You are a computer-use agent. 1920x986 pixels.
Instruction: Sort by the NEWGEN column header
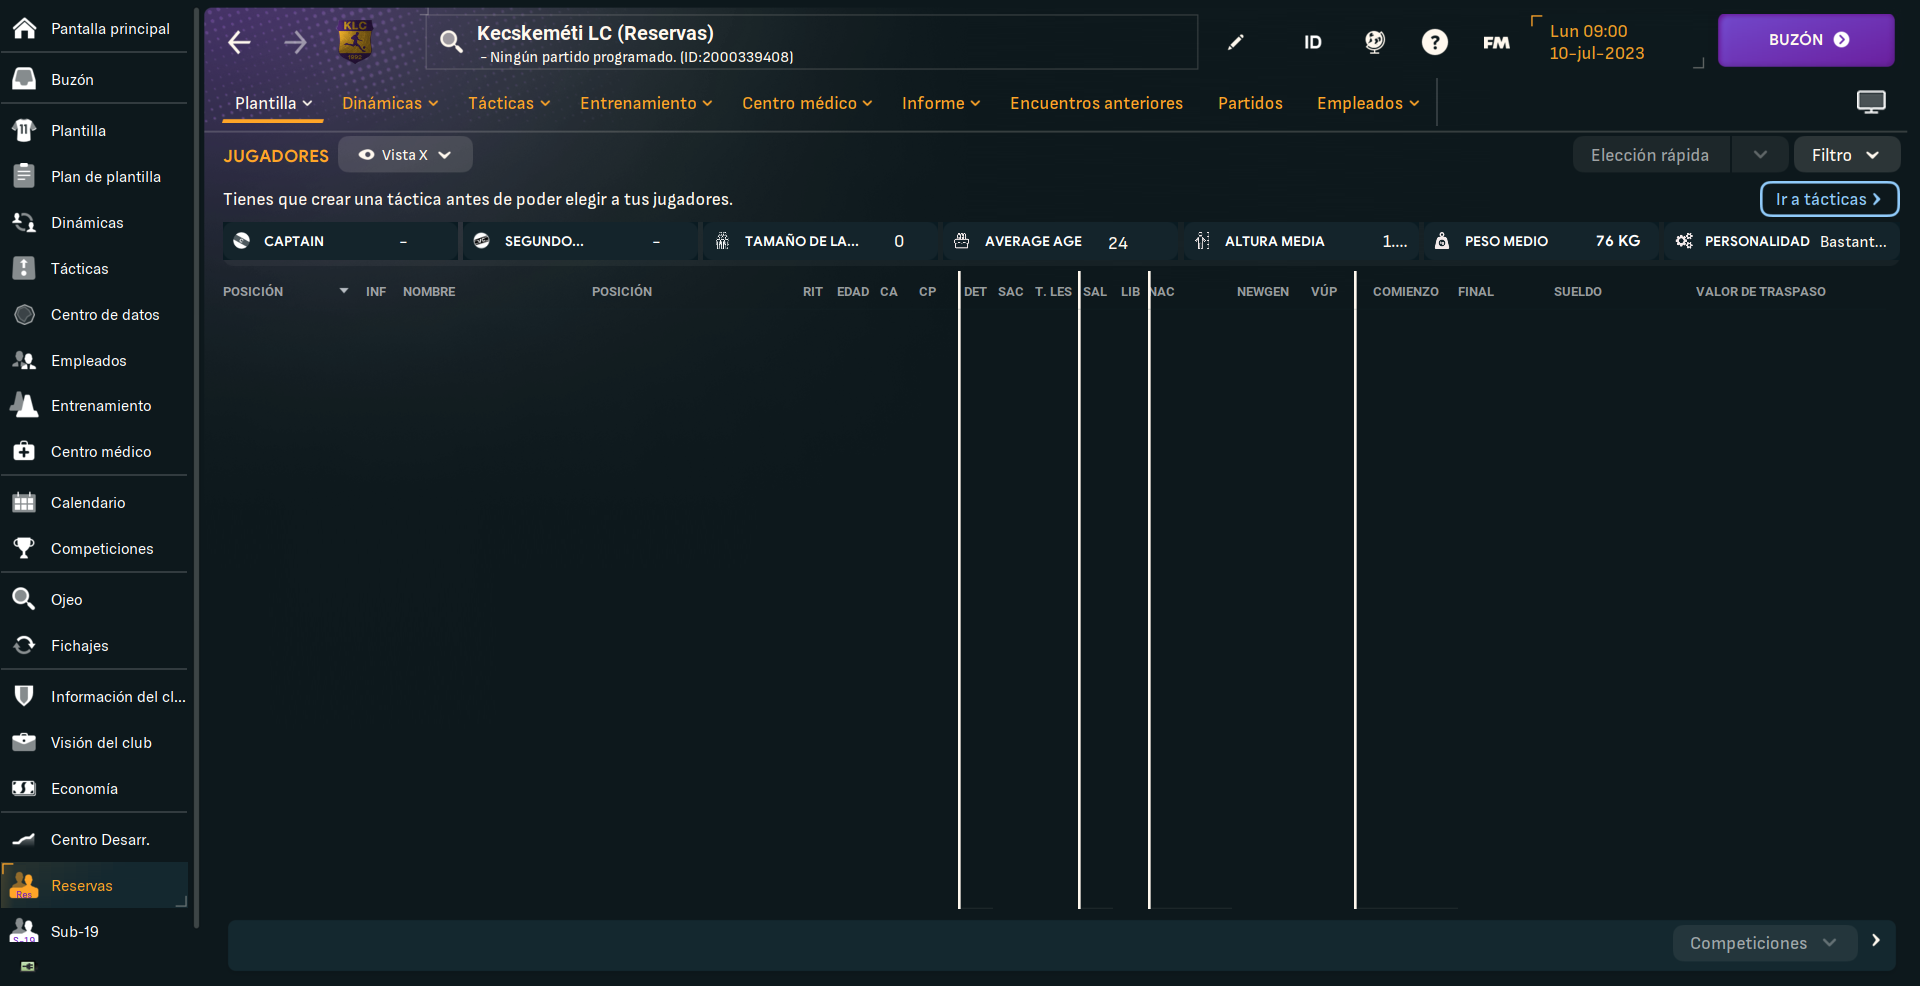1263,292
